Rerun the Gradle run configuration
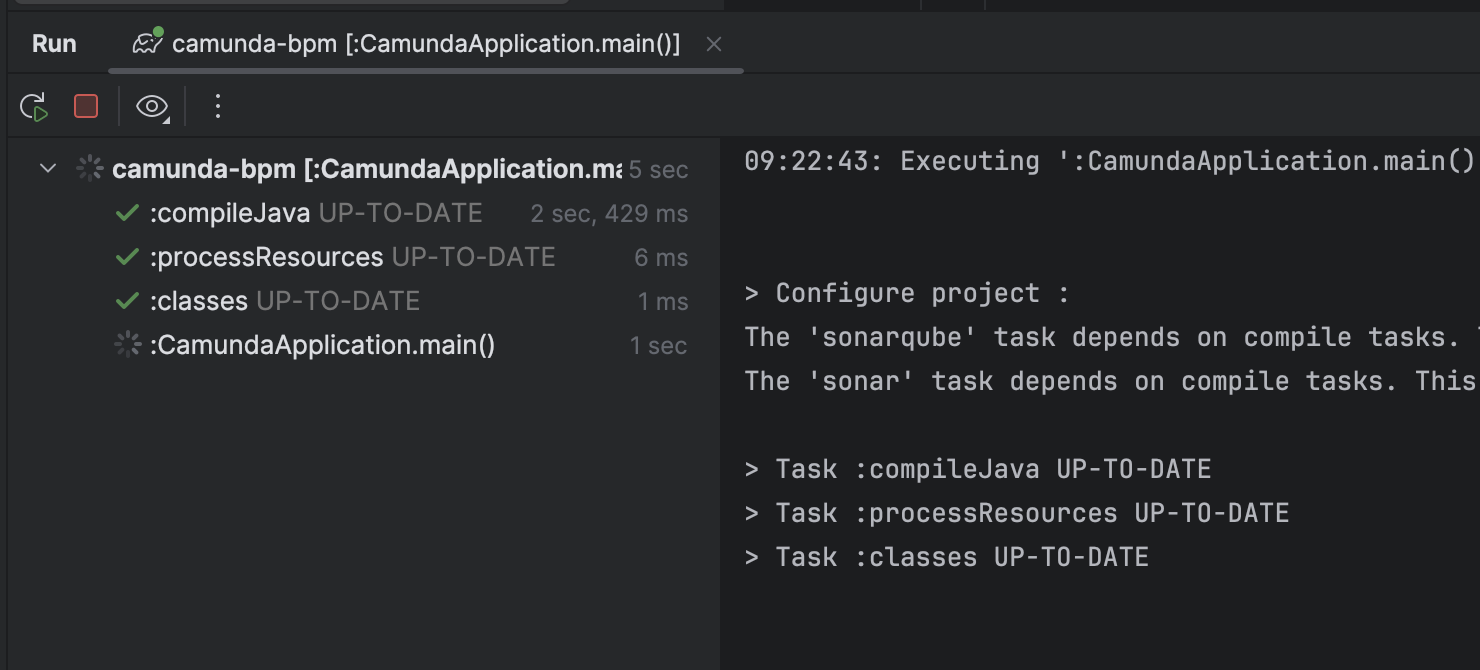Viewport: 1480px width, 670px height. [x=34, y=107]
